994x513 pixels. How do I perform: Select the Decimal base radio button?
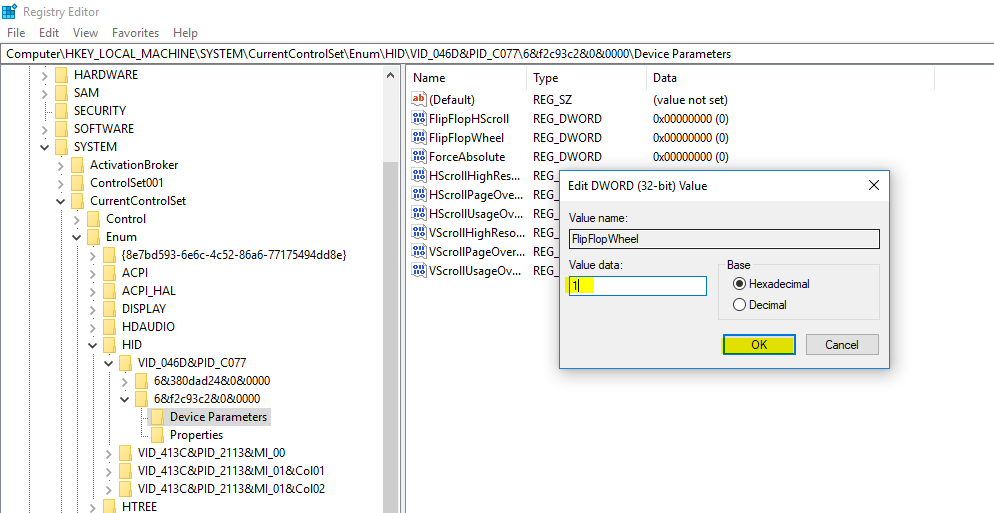point(740,305)
